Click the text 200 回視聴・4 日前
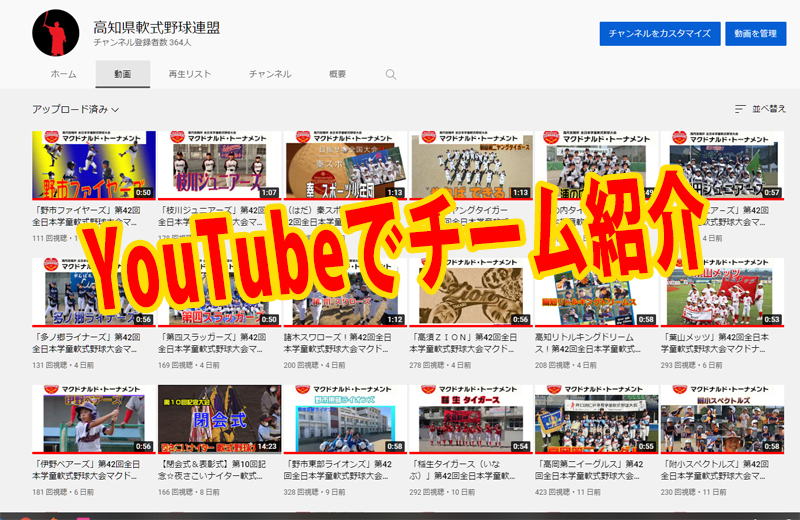The image size is (800, 520). click(314, 365)
